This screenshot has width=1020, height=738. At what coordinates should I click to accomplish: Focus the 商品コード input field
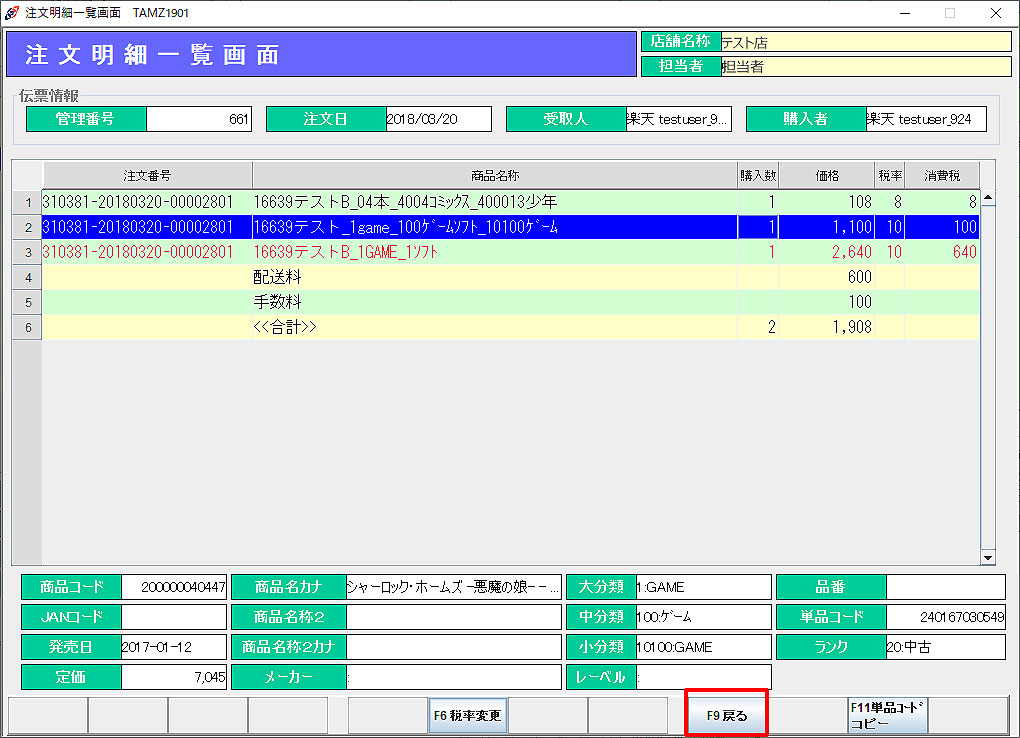[x=174, y=587]
